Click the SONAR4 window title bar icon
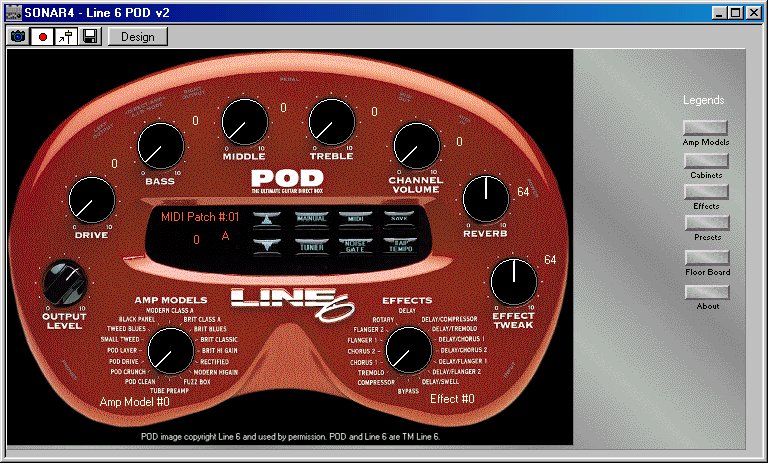 point(13,12)
